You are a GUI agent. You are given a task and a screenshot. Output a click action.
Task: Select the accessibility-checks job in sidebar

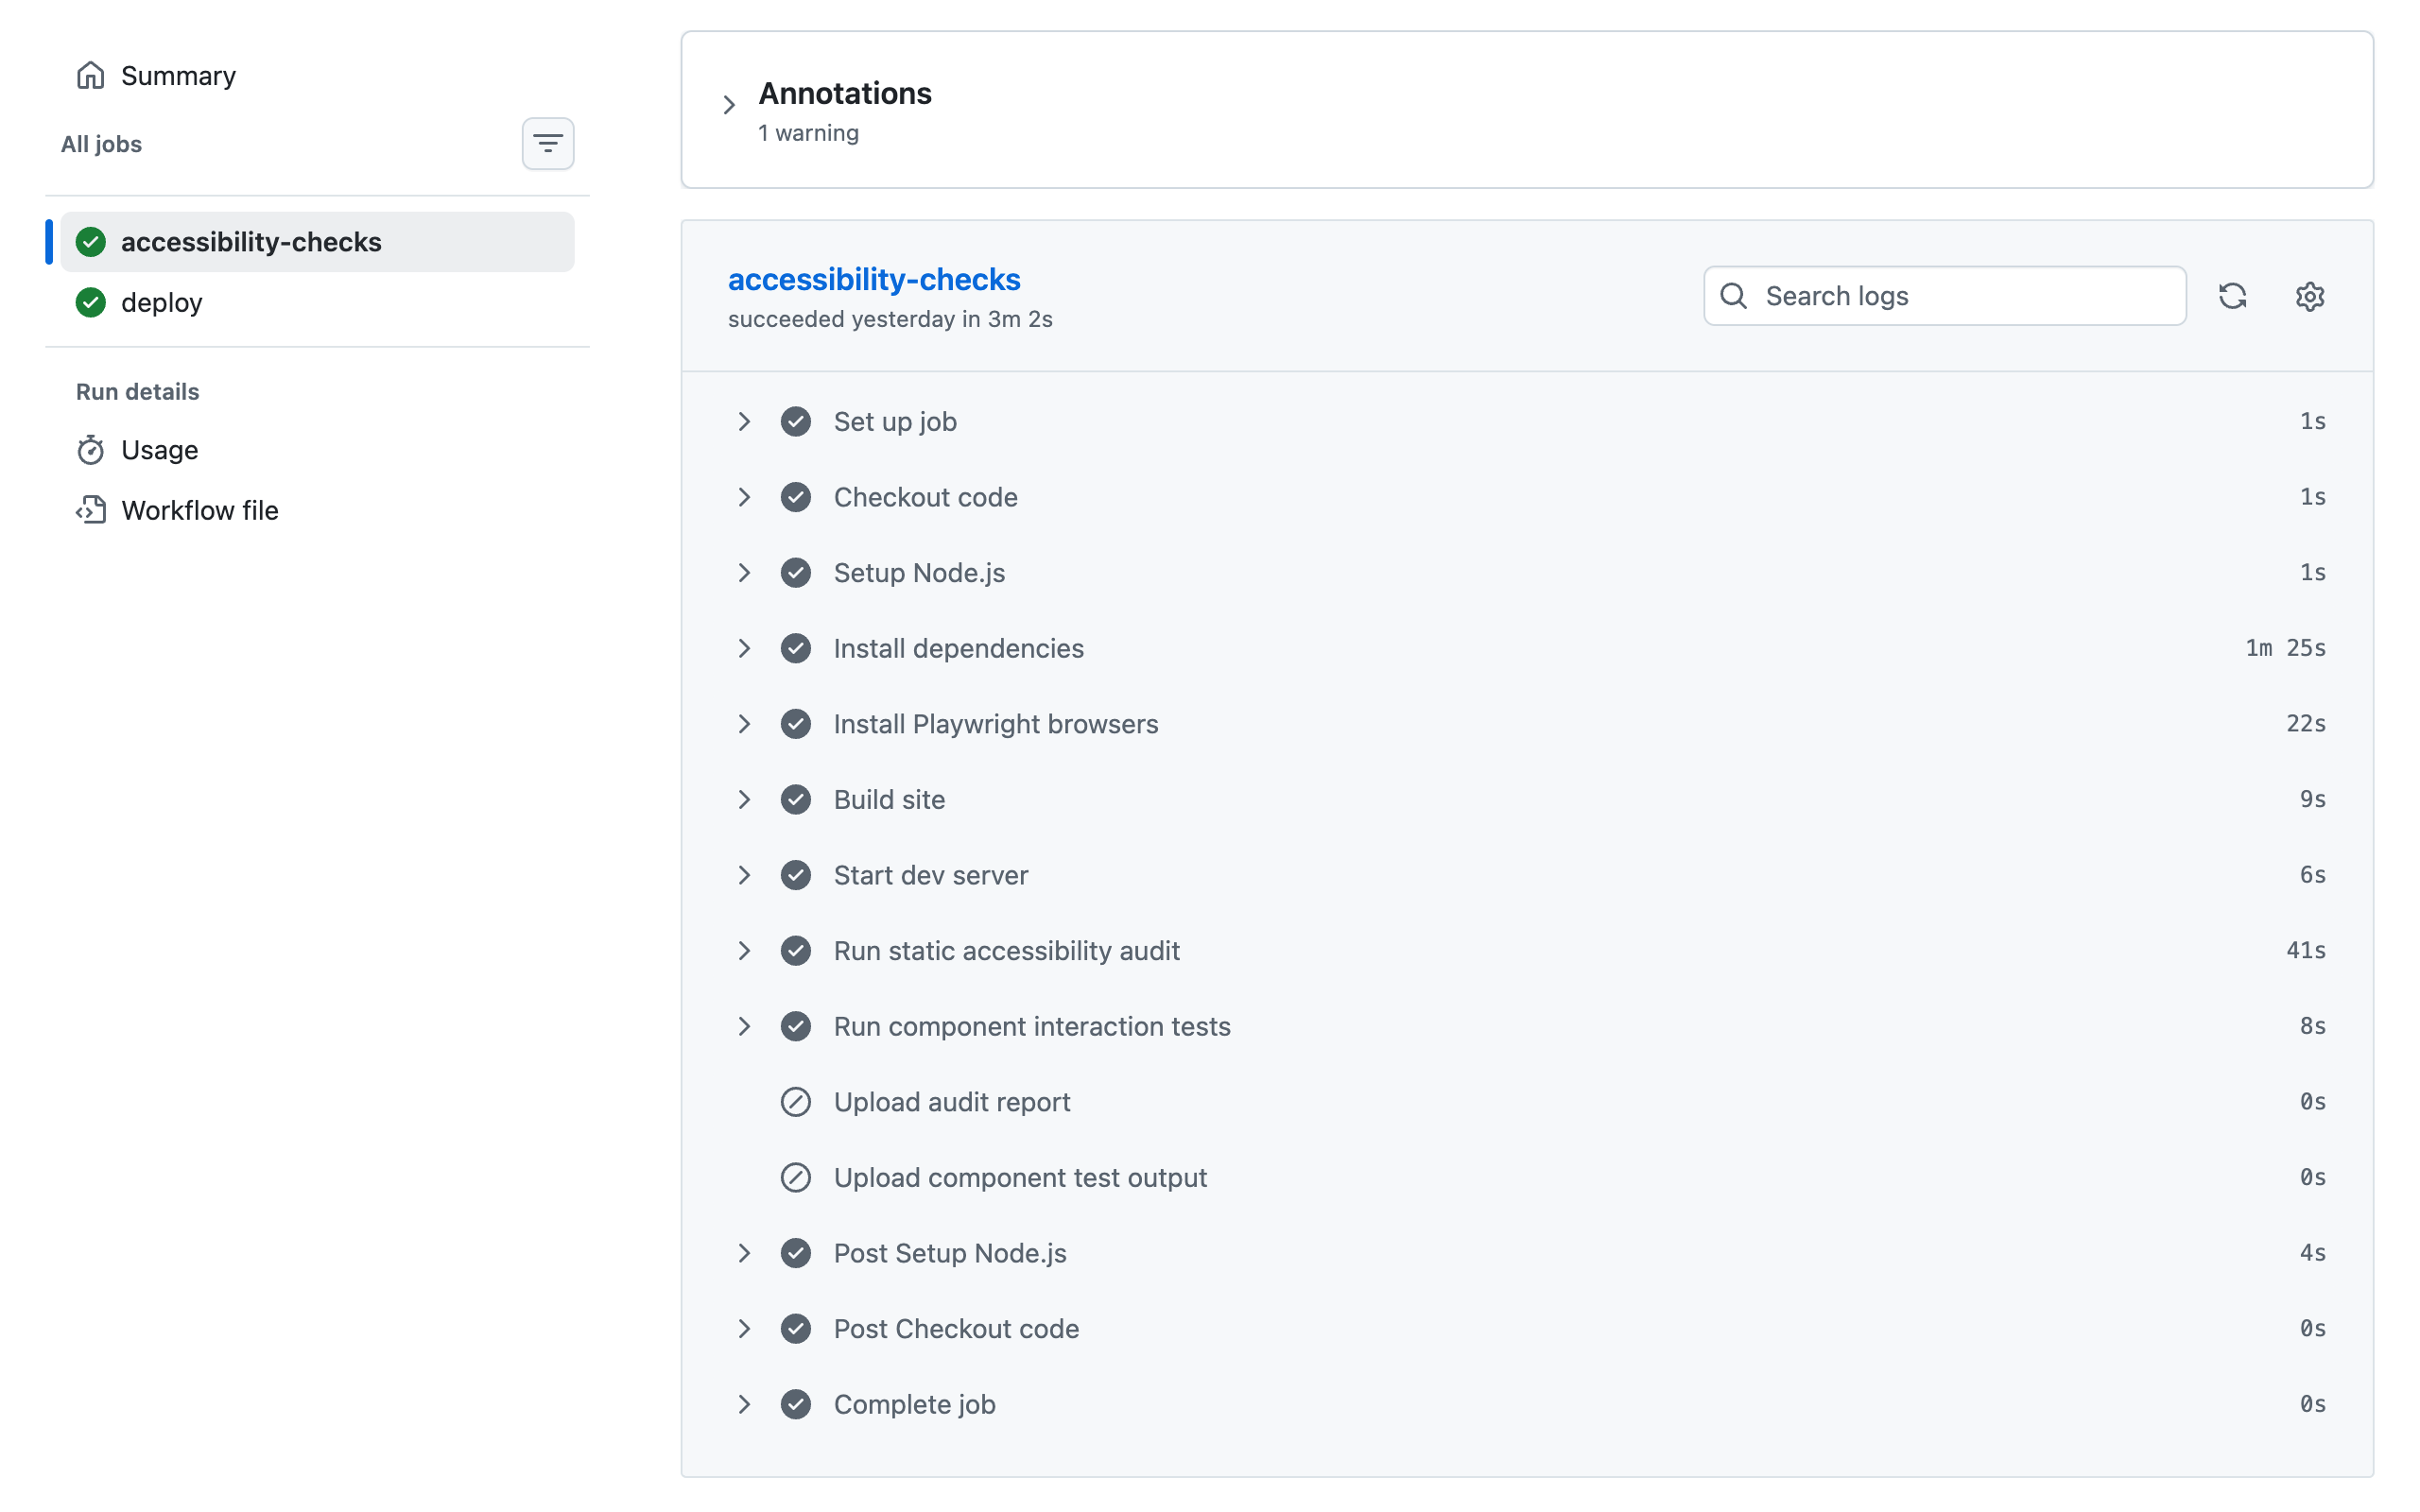click(251, 242)
